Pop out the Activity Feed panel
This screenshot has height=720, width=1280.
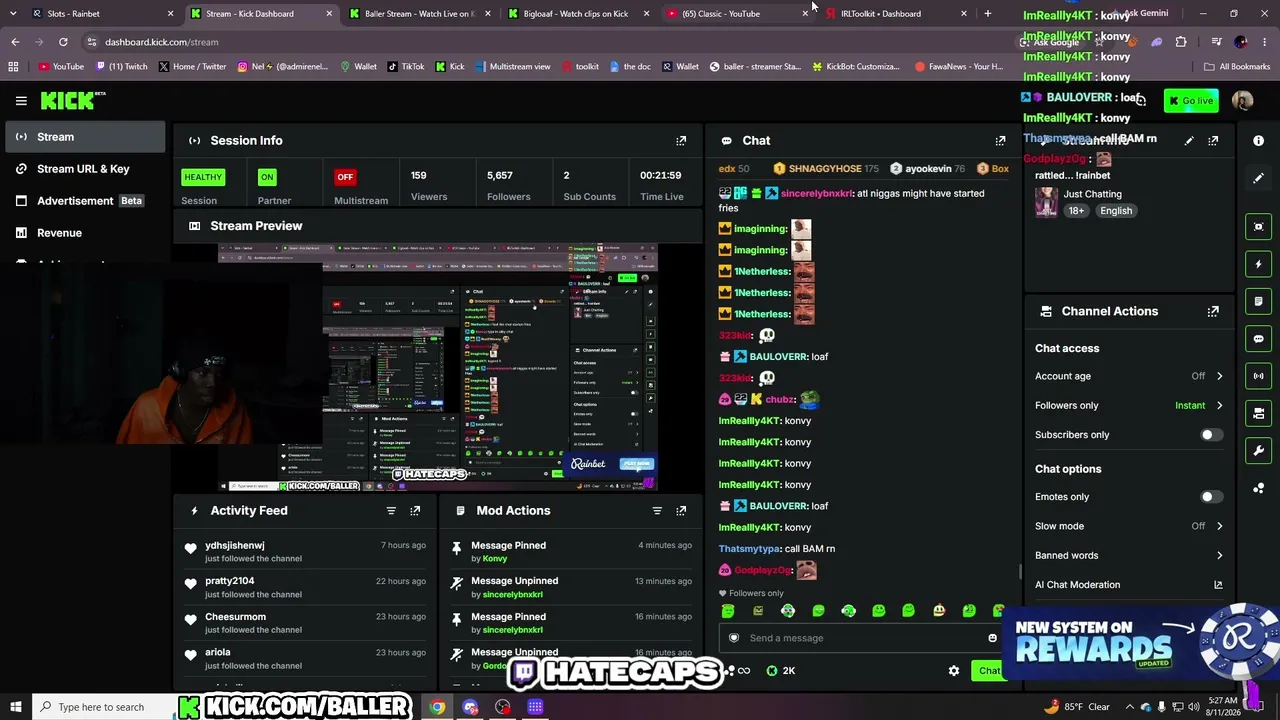(x=415, y=511)
